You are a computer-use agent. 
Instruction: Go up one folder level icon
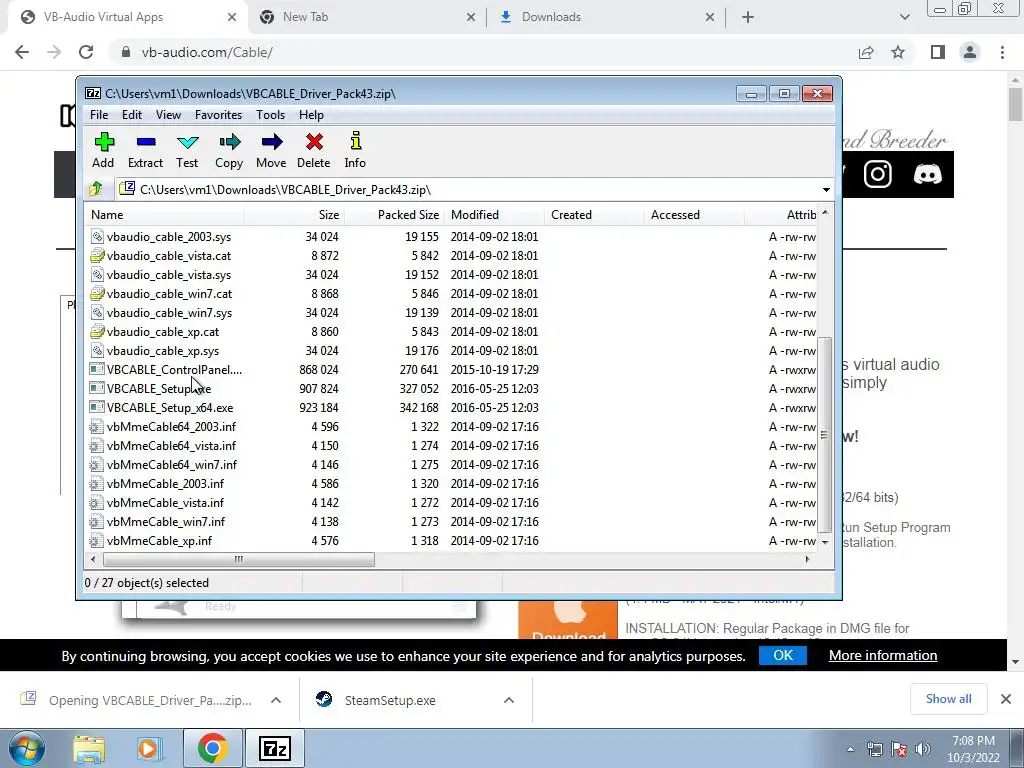(x=96, y=189)
